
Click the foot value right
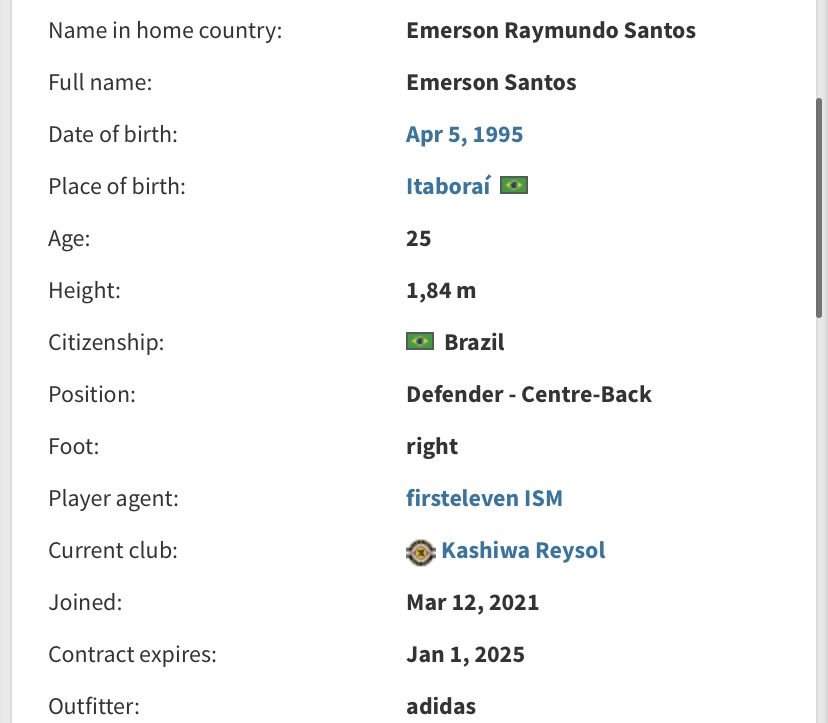[431, 447]
